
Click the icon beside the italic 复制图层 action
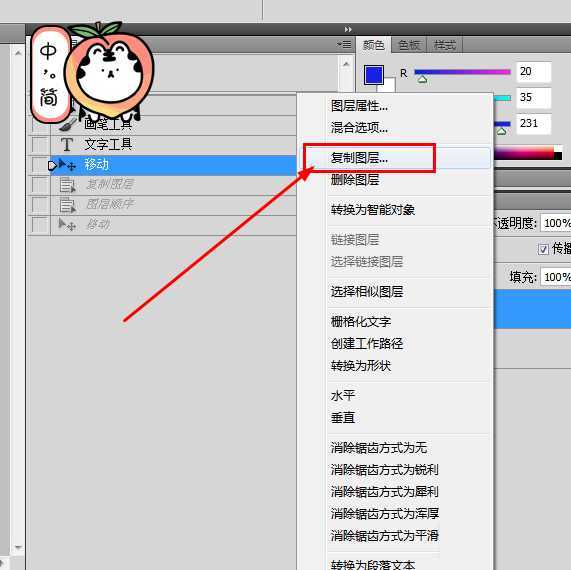67,185
